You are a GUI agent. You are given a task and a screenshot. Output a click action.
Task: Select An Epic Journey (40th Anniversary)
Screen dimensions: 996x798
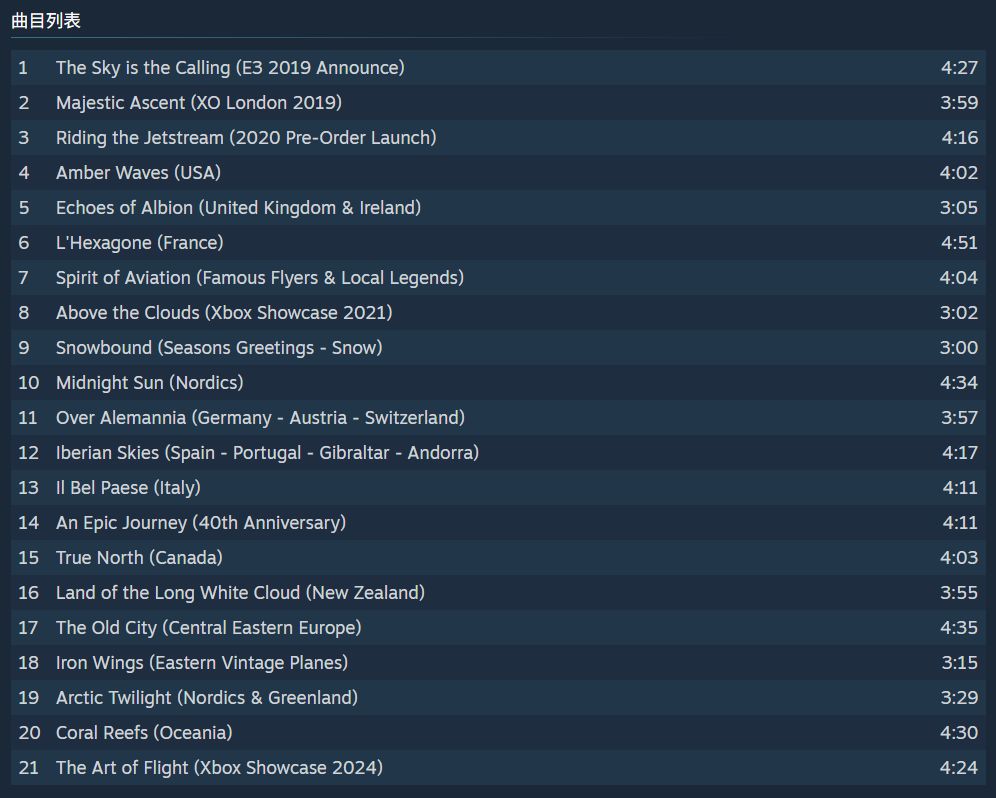tap(498, 522)
